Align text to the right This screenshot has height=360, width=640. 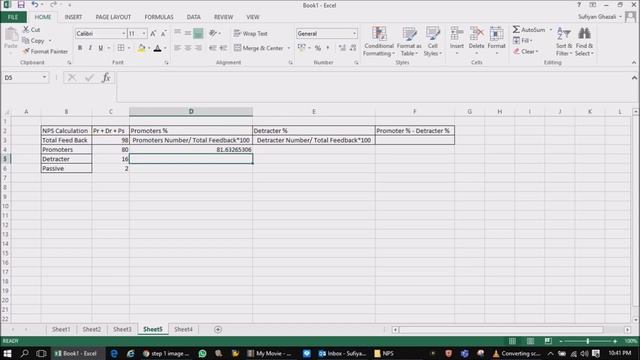198,48
